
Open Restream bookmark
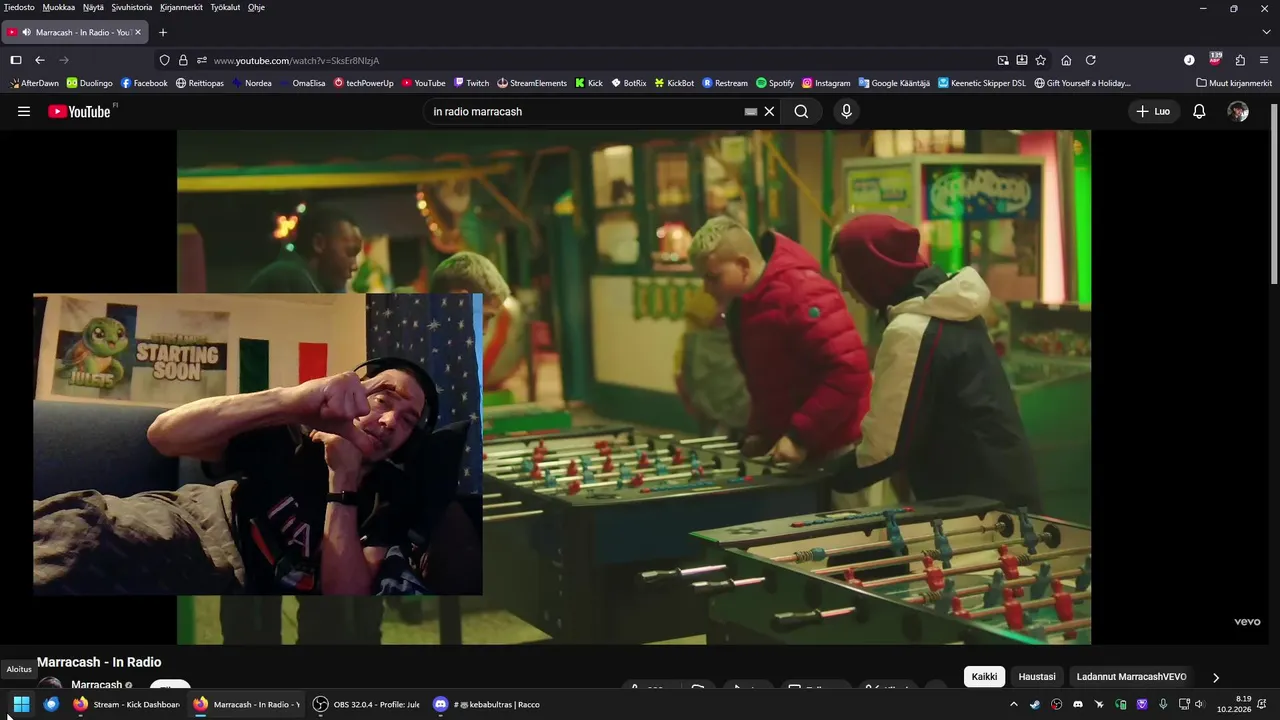725,83
